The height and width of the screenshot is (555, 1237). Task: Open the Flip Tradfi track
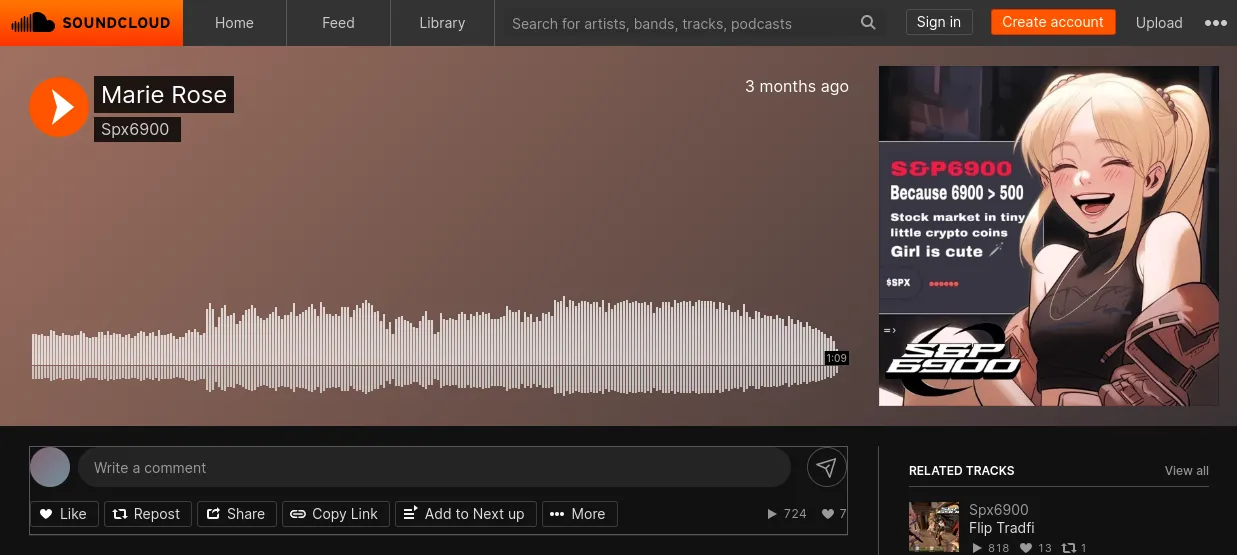pos(1002,528)
